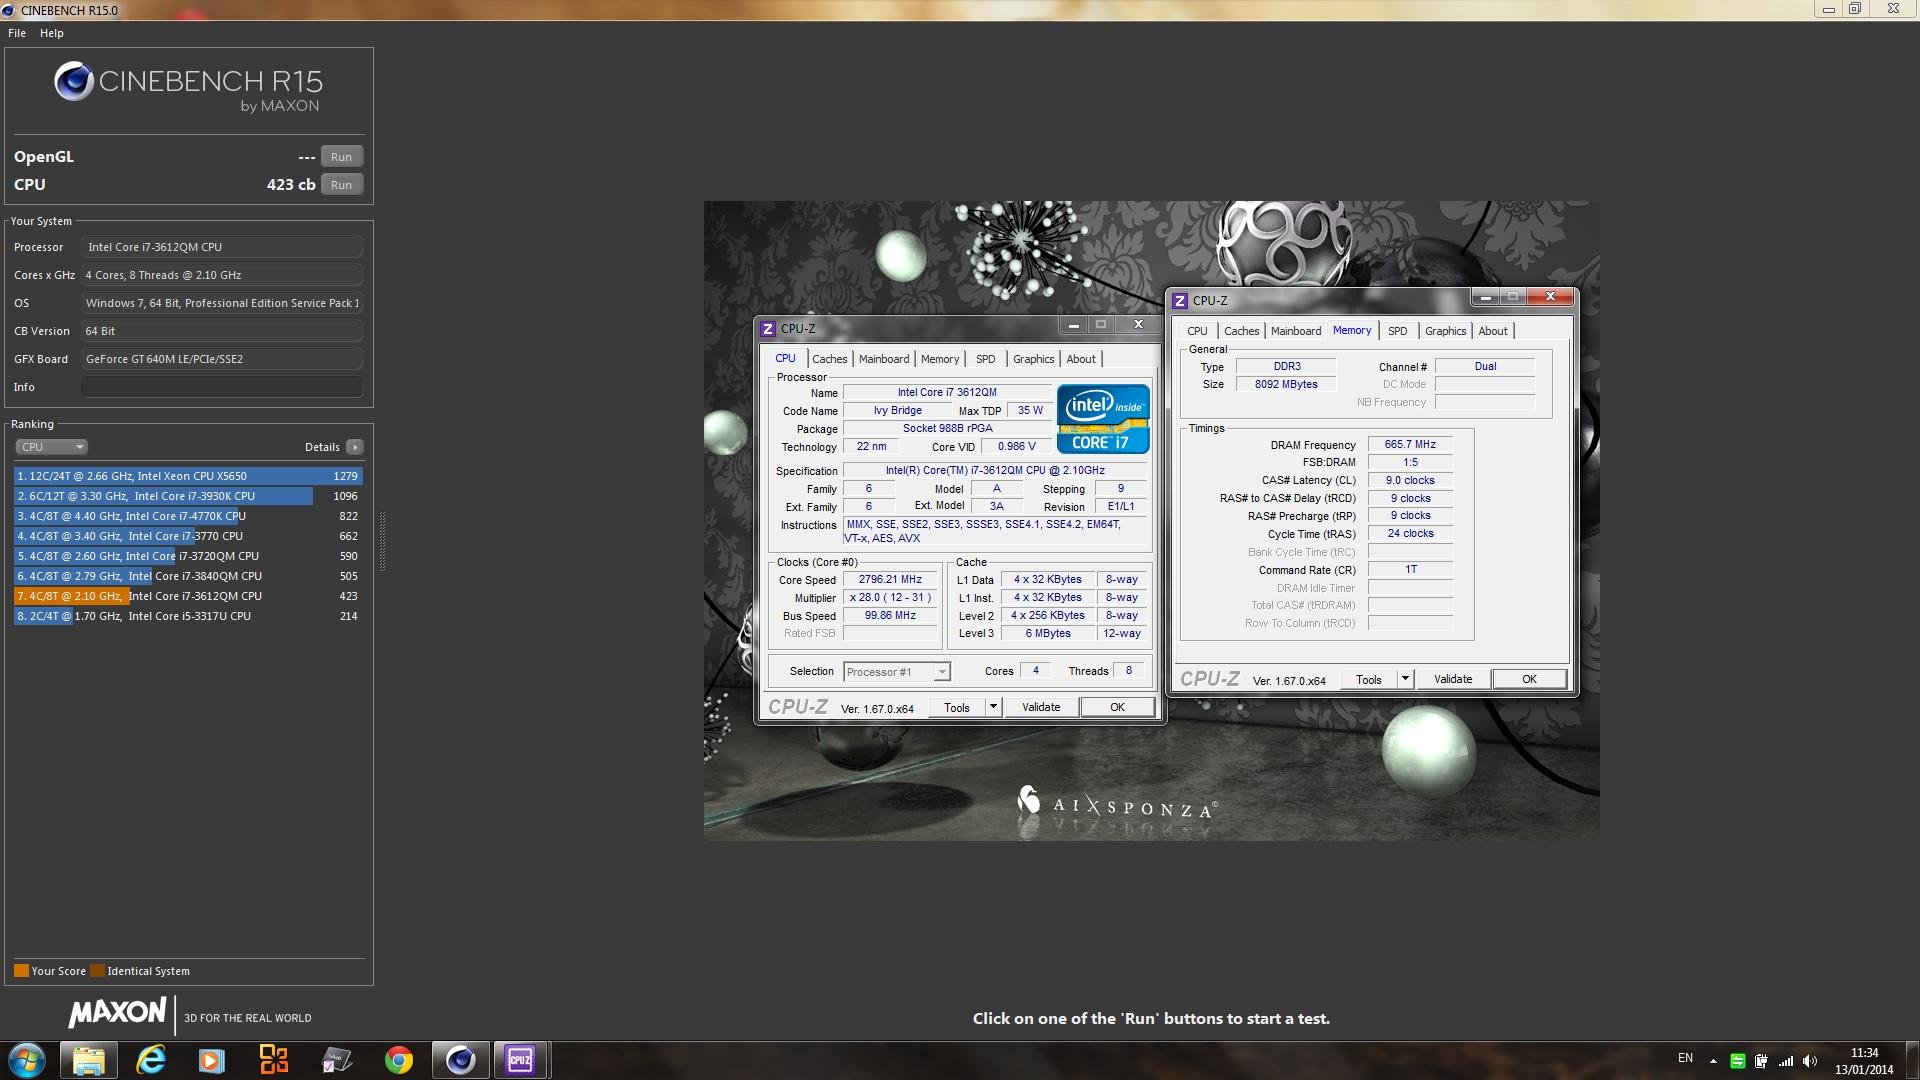Image resolution: width=1920 pixels, height=1080 pixels.
Task: Launch Google Chrome from the taskbar
Action: 398,1060
